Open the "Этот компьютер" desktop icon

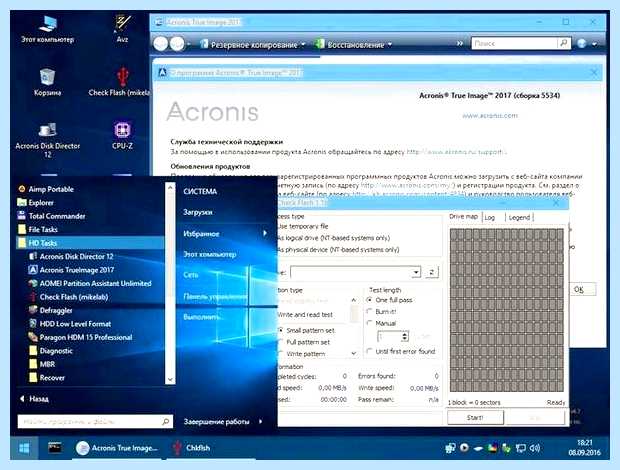[47, 28]
